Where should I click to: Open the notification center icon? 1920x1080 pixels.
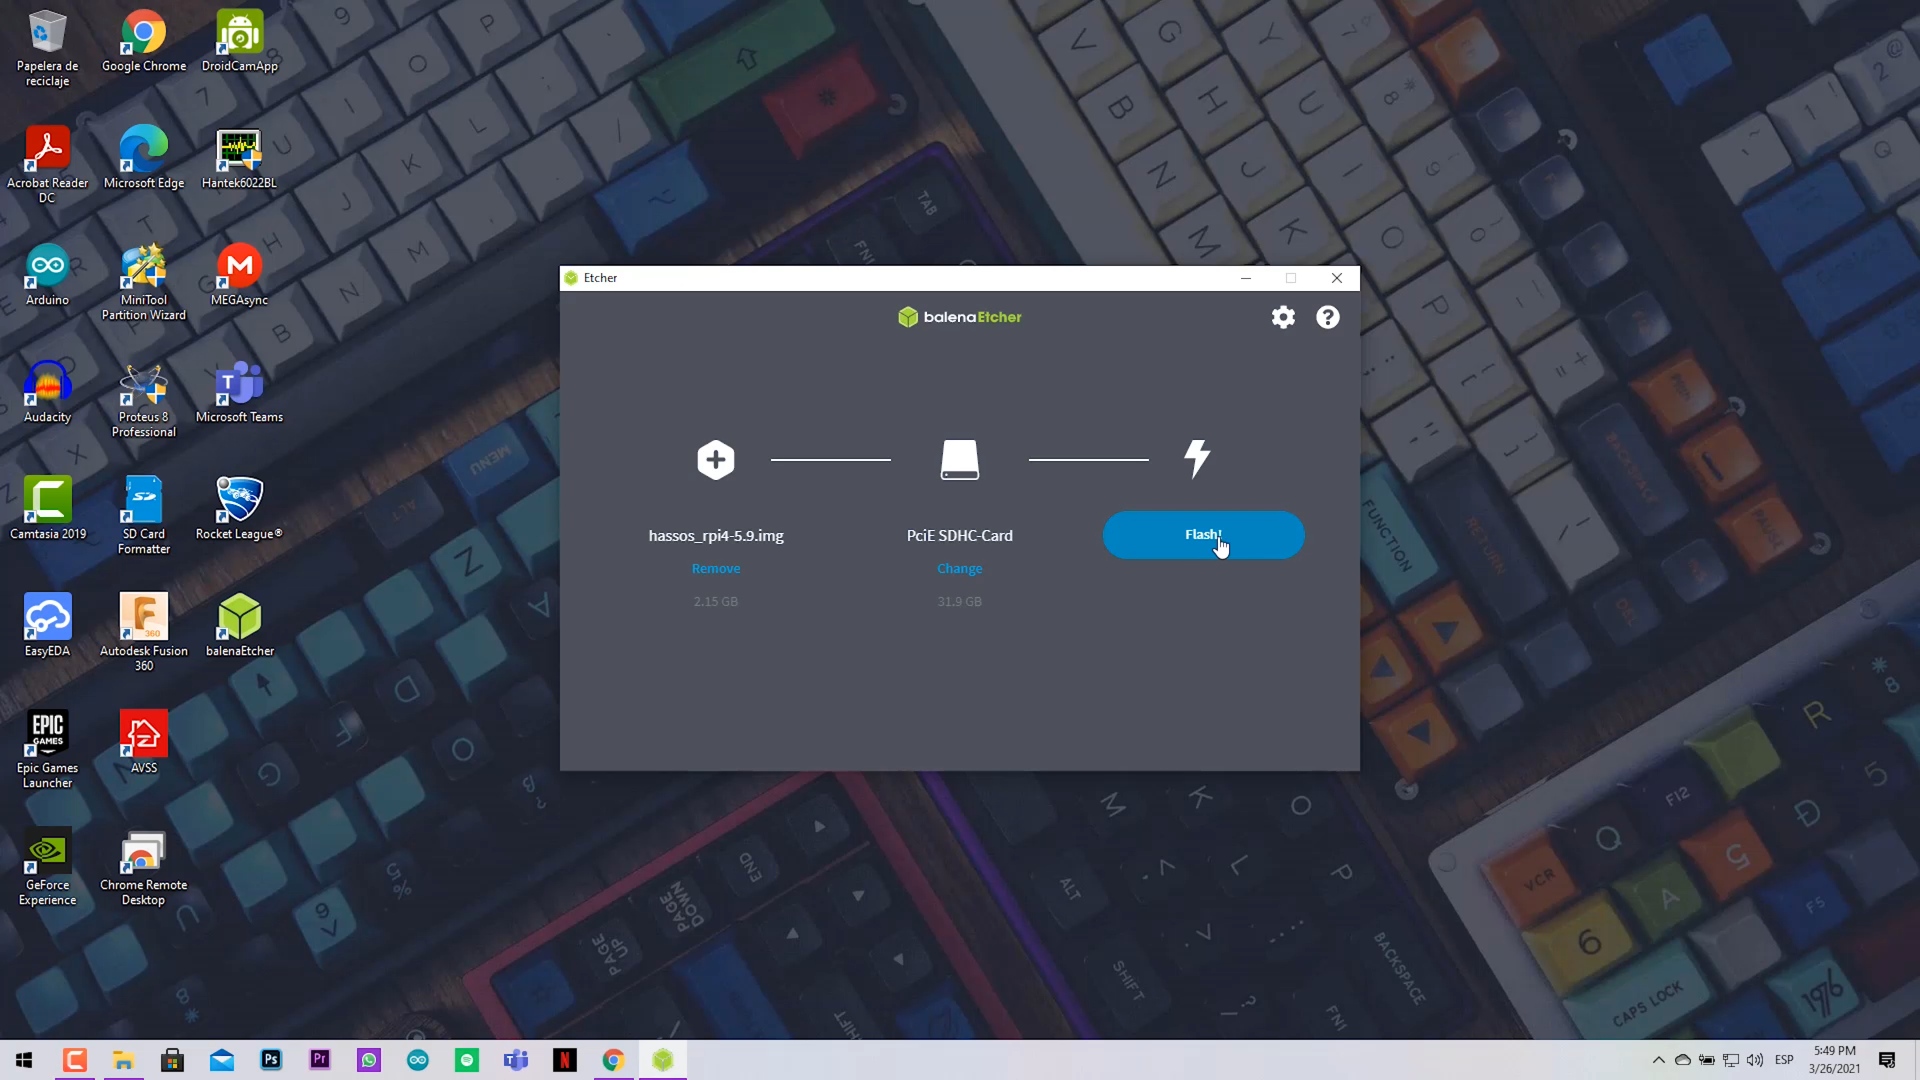pyautogui.click(x=1887, y=1060)
